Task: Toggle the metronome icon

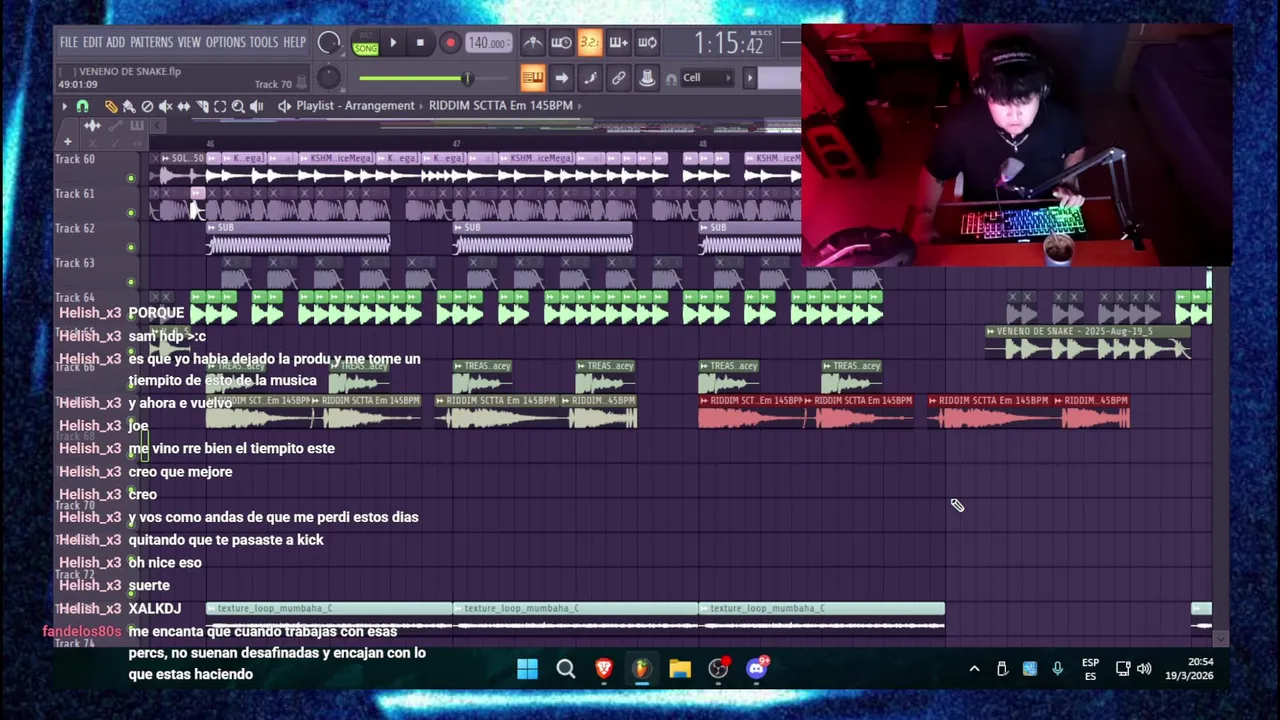Action: pyautogui.click(x=533, y=42)
